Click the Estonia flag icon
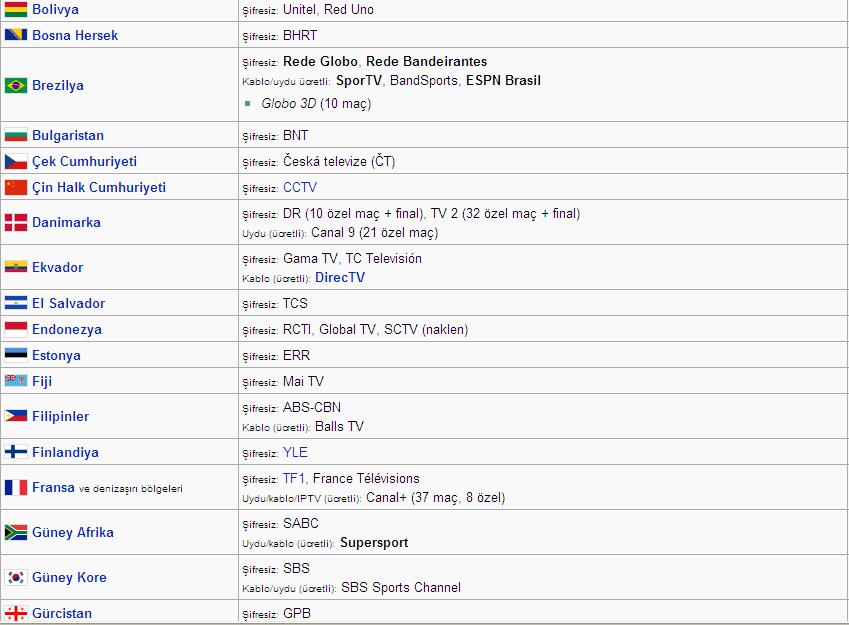Viewport: 849px width, 625px height. [x=16, y=355]
